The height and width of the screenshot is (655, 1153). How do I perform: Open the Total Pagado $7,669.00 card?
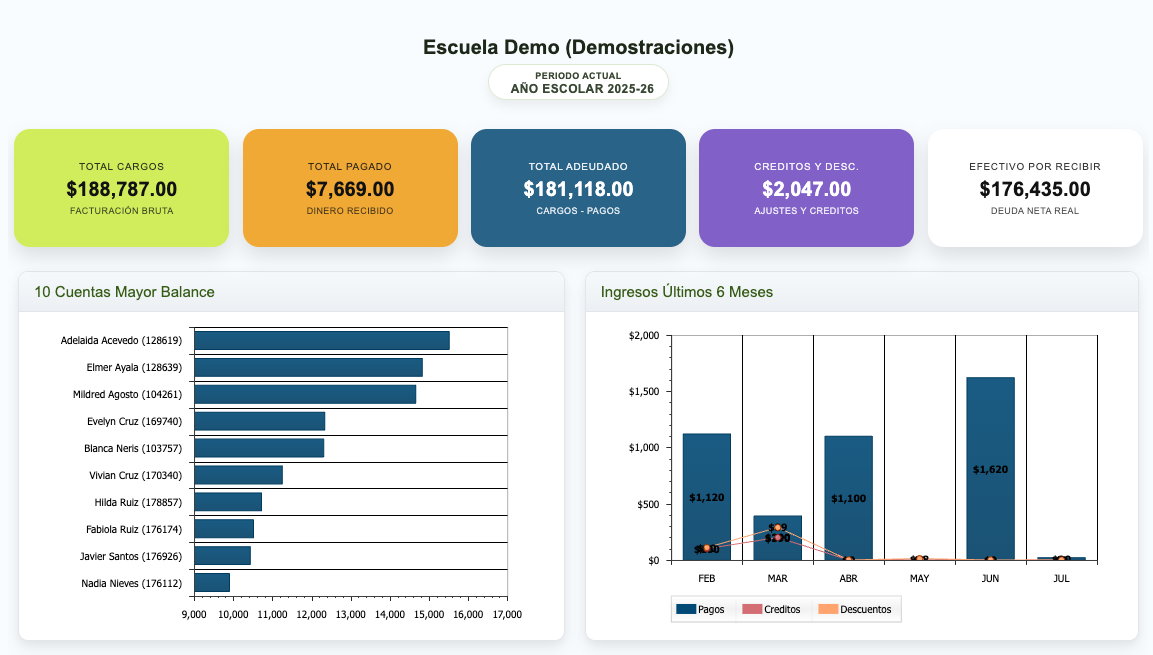[x=350, y=188]
